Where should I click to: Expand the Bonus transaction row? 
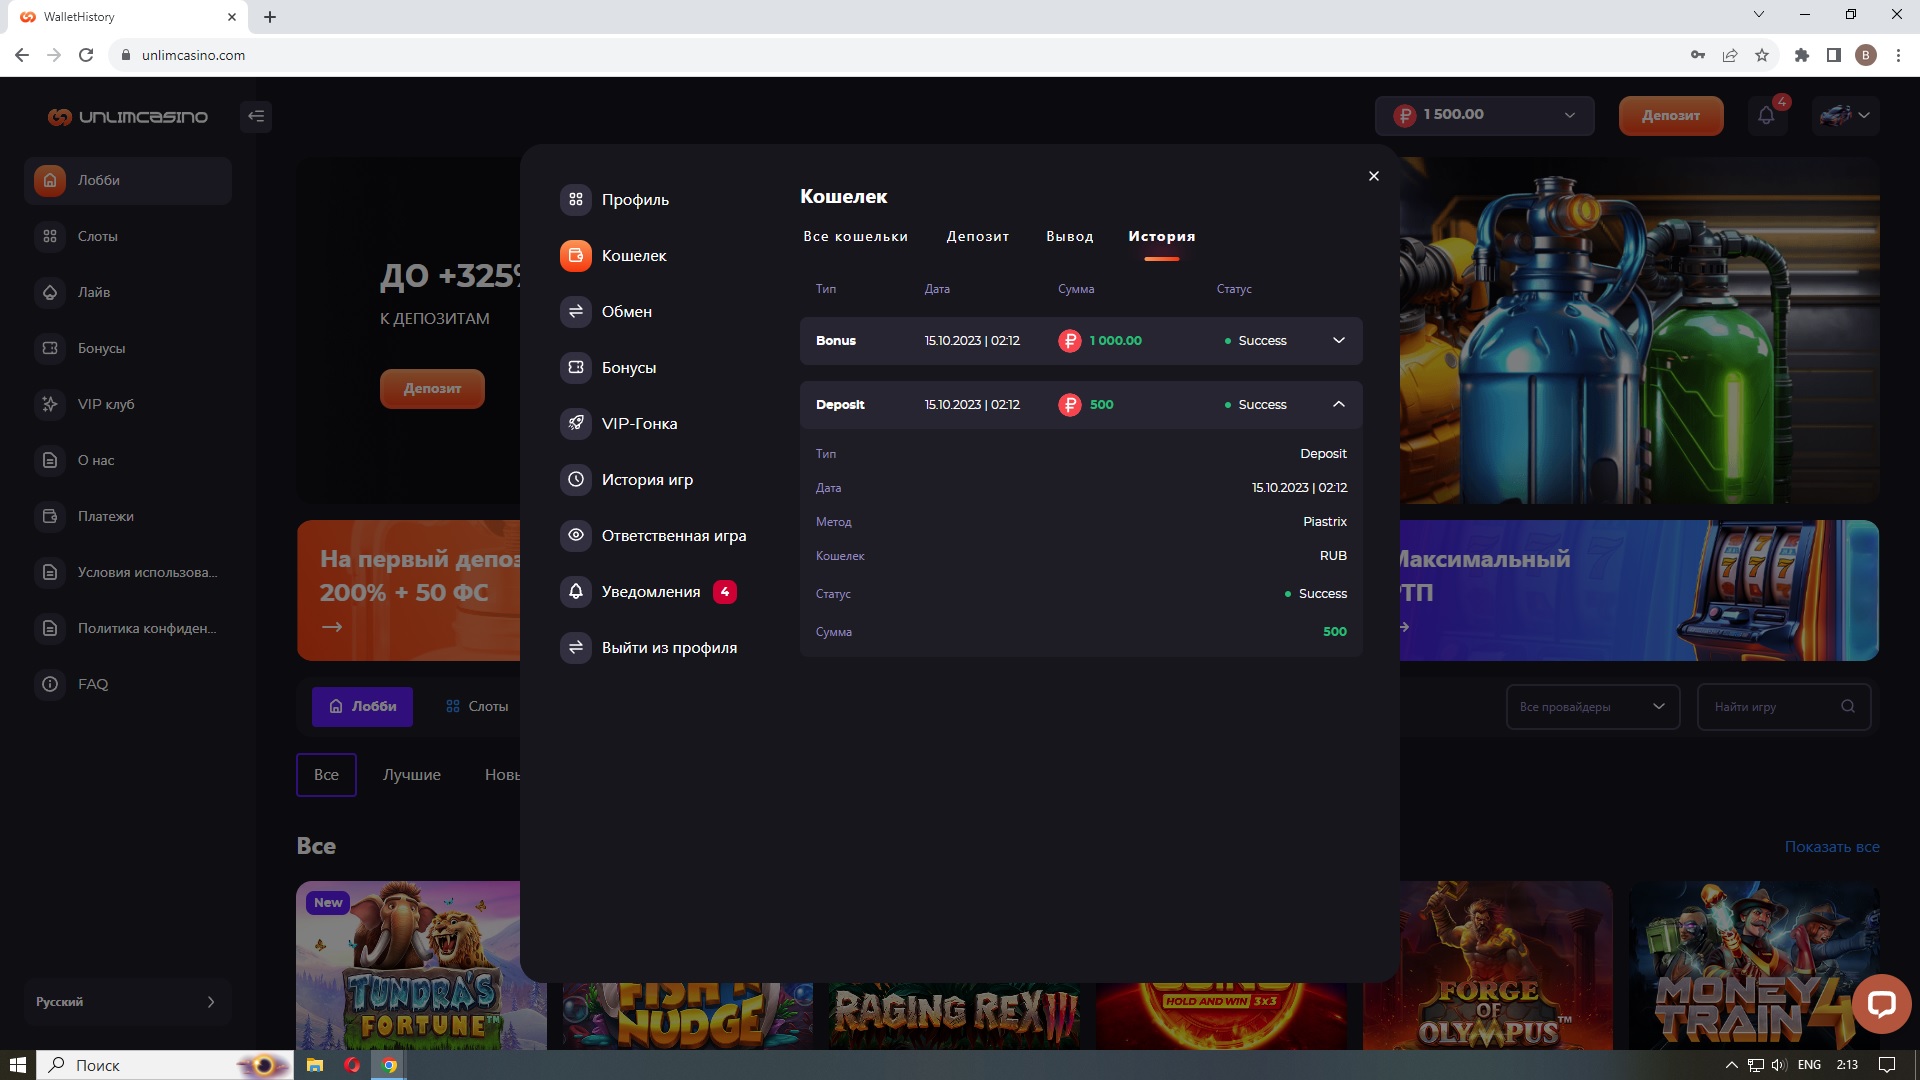(x=1338, y=341)
